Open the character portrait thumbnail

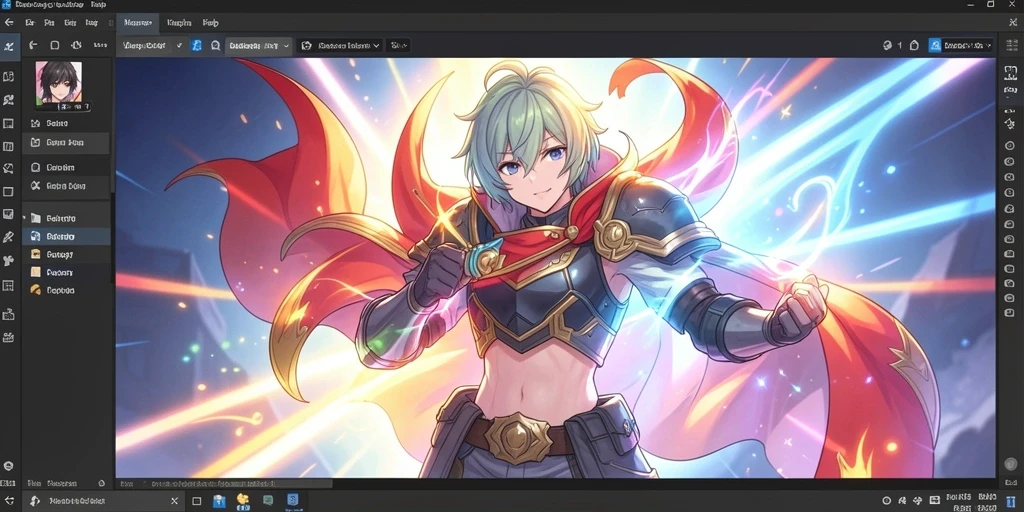pos(59,82)
